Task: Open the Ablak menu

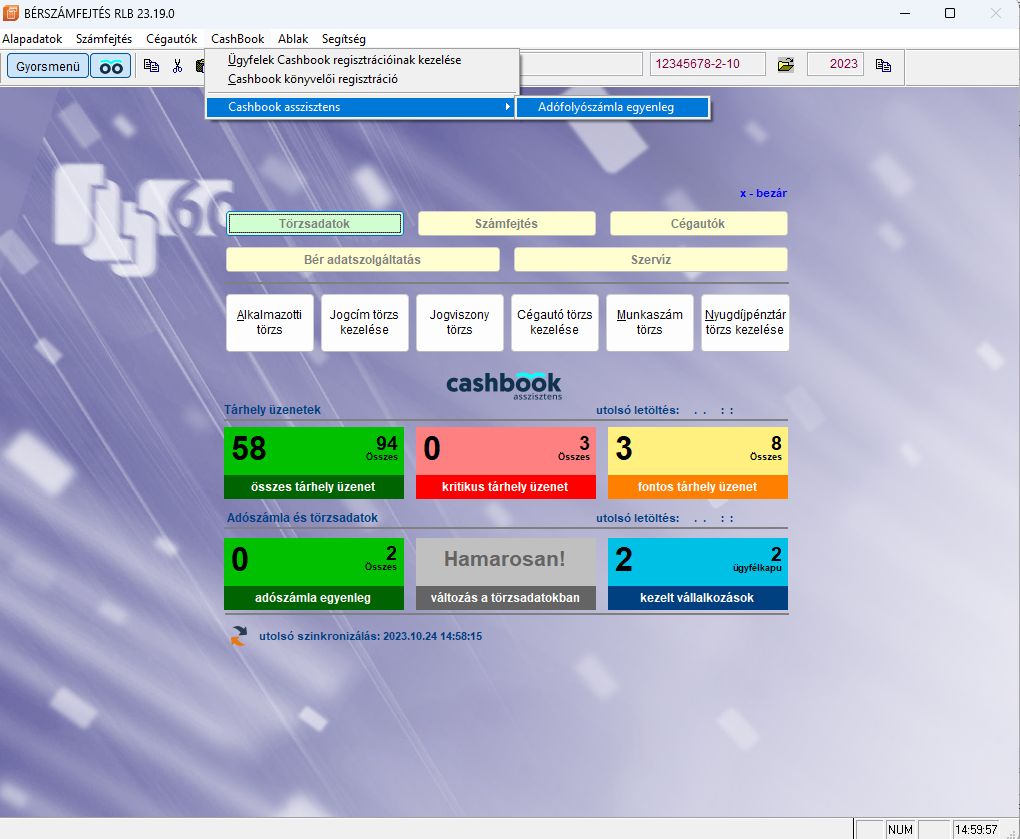Action: (x=293, y=39)
